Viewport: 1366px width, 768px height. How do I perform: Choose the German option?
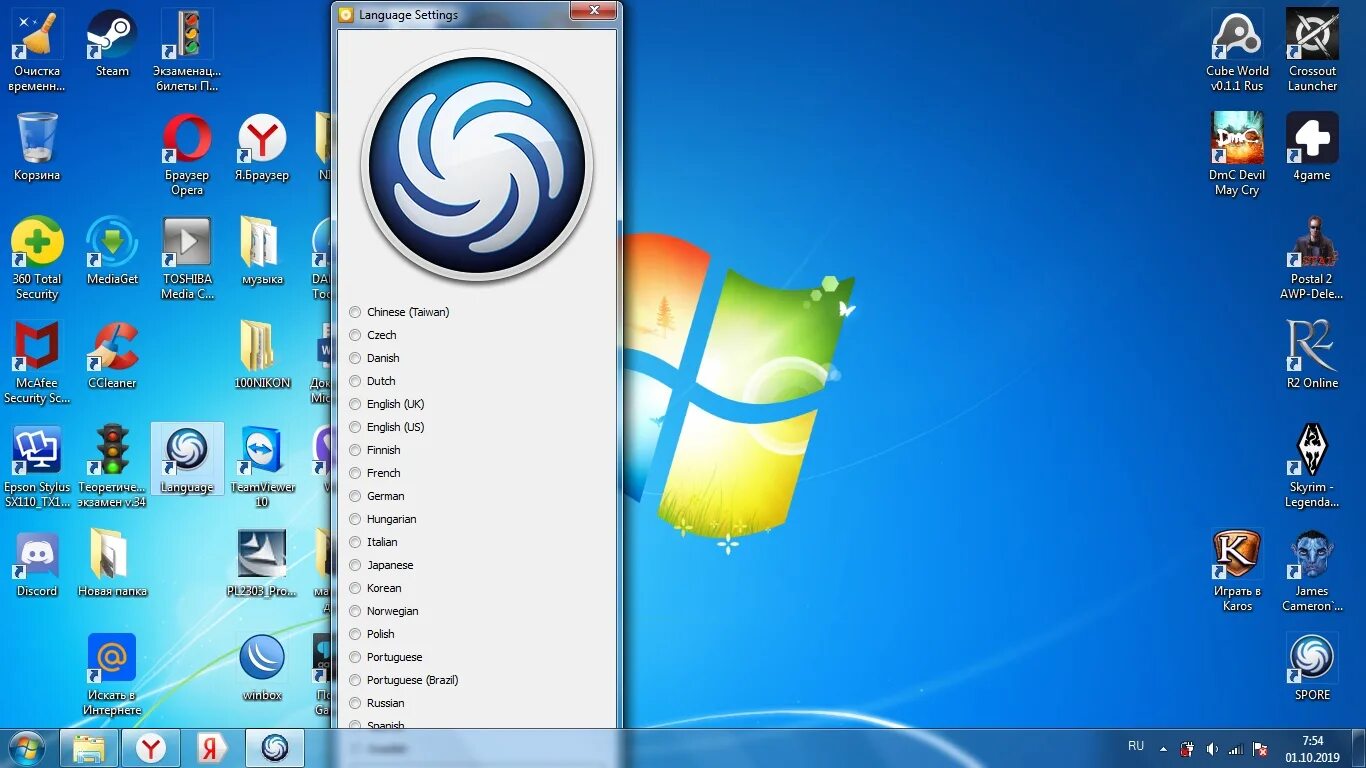pyautogui.click(x=377, y=496)
